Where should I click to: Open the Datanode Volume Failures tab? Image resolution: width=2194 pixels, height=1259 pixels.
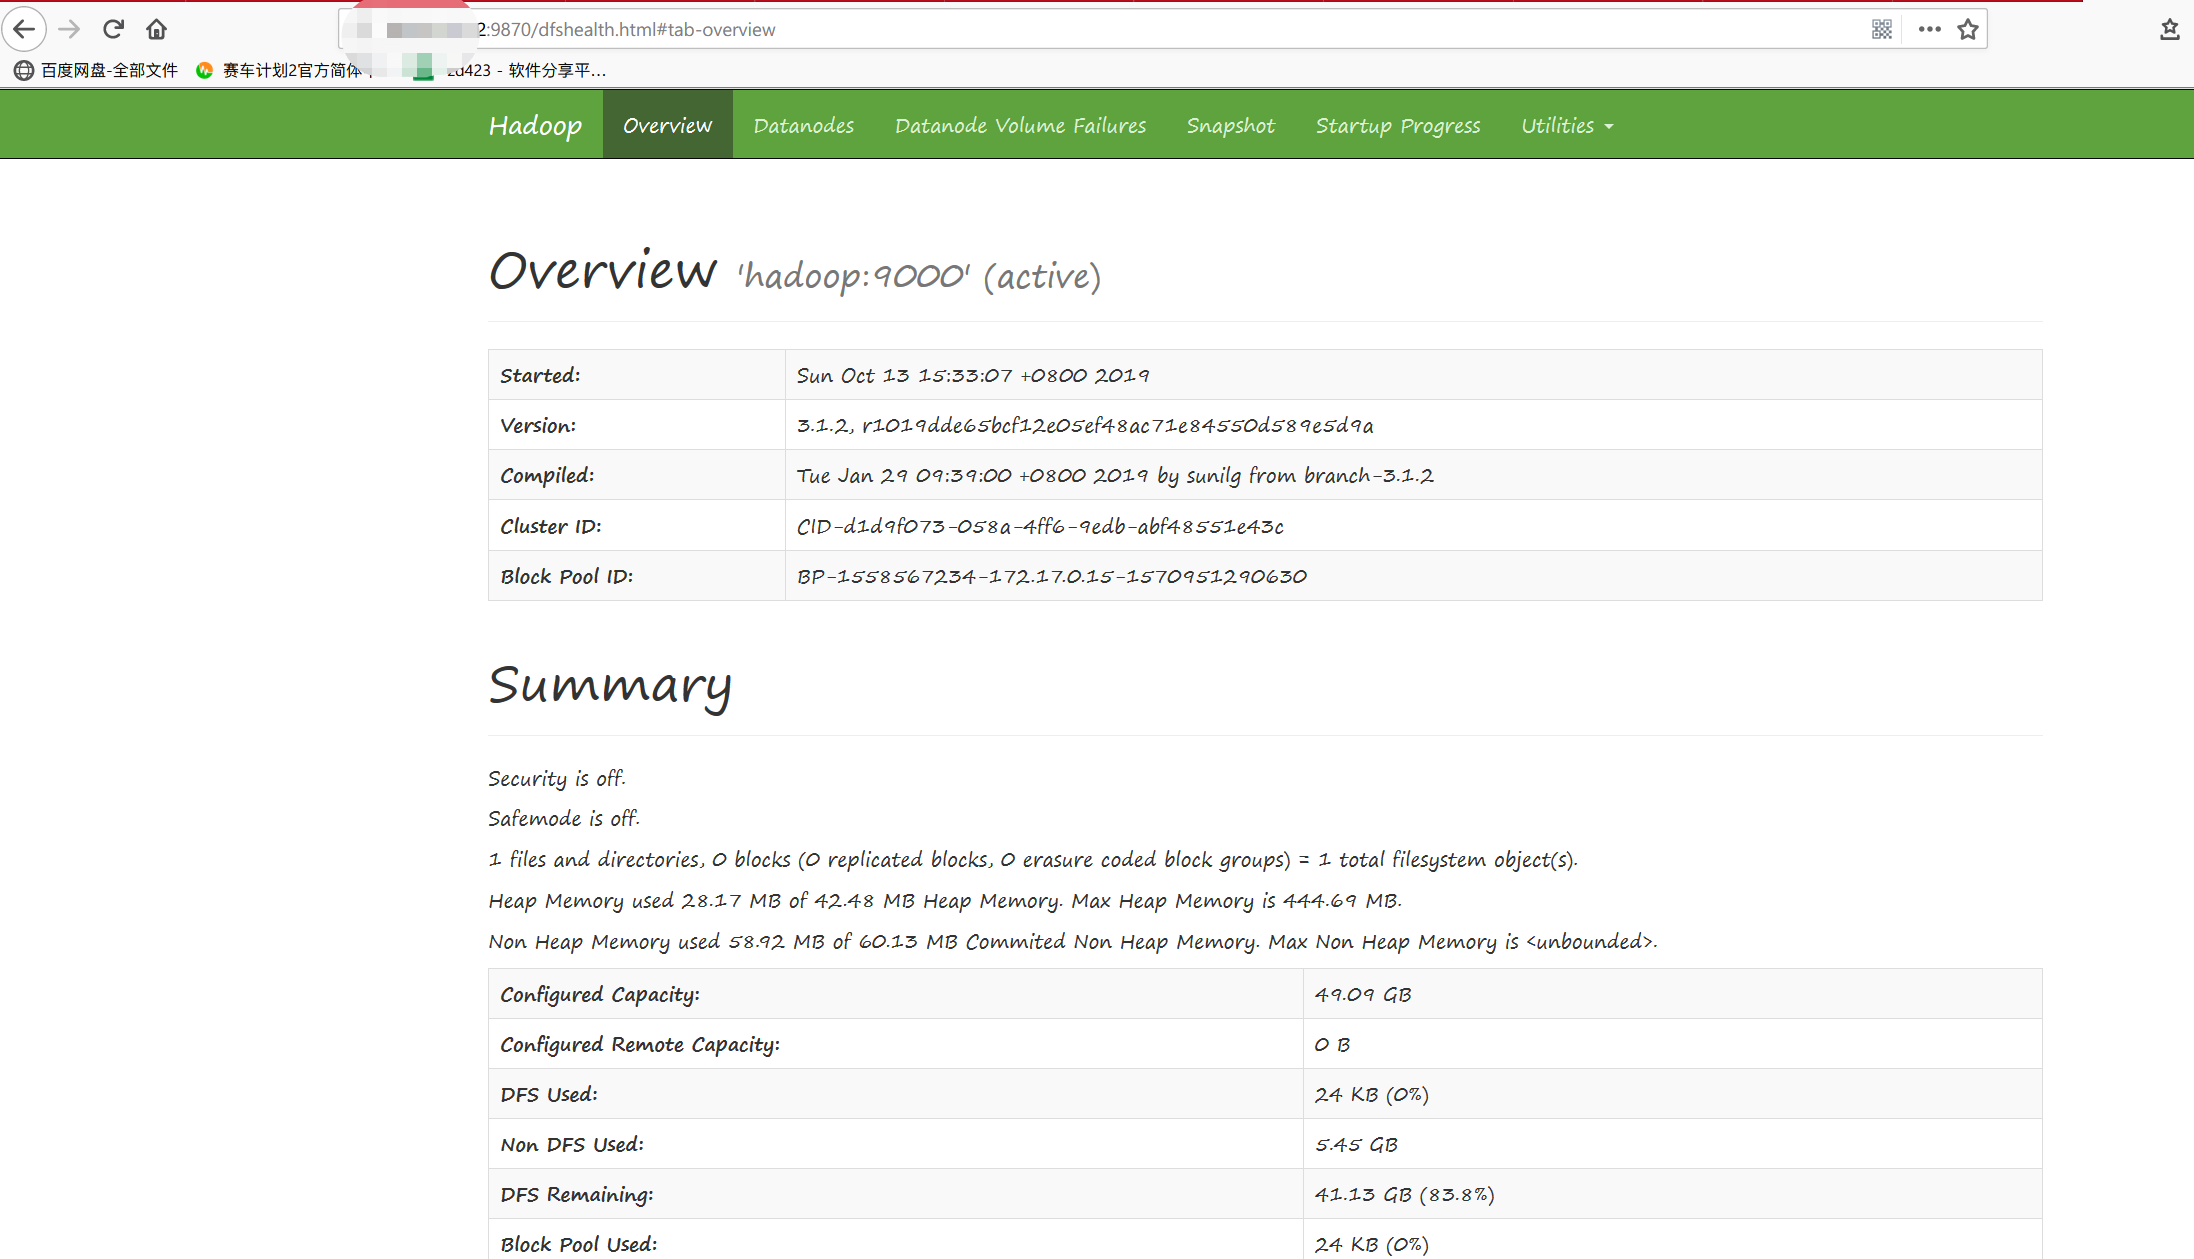click(x=1020, y=125)
